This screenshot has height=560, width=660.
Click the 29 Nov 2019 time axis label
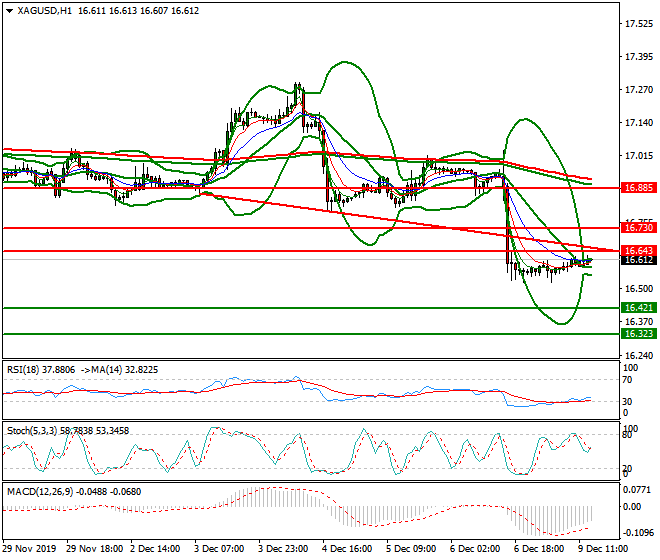pyautogui.click(x=29, y=549)
